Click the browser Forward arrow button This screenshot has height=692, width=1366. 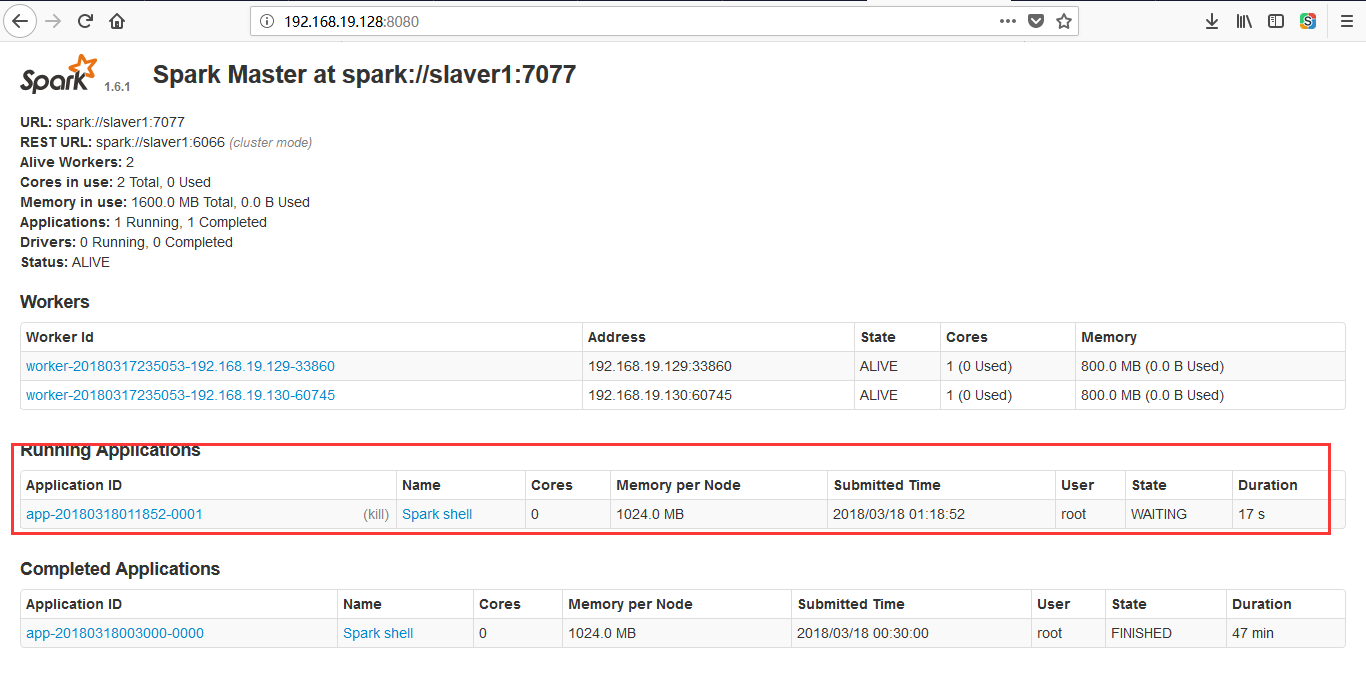pyautogui.click(x=54, y=21)
